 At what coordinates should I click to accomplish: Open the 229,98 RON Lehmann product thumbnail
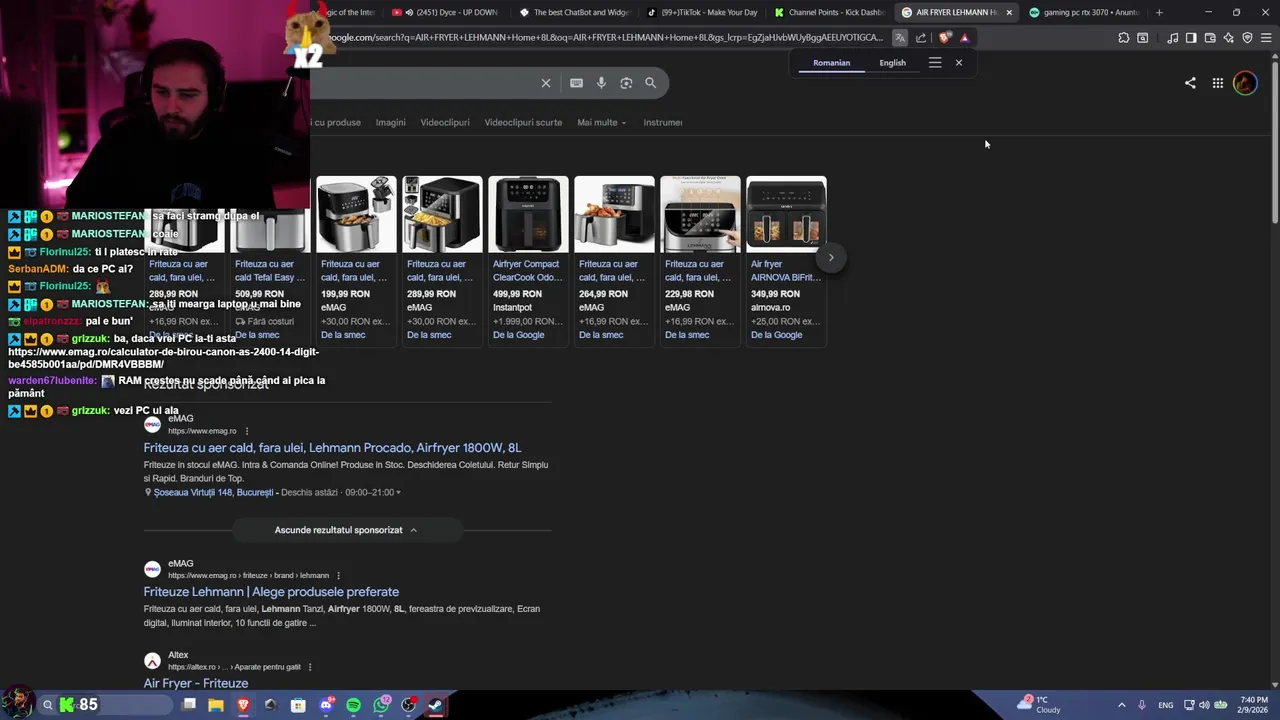pos(700,214)
